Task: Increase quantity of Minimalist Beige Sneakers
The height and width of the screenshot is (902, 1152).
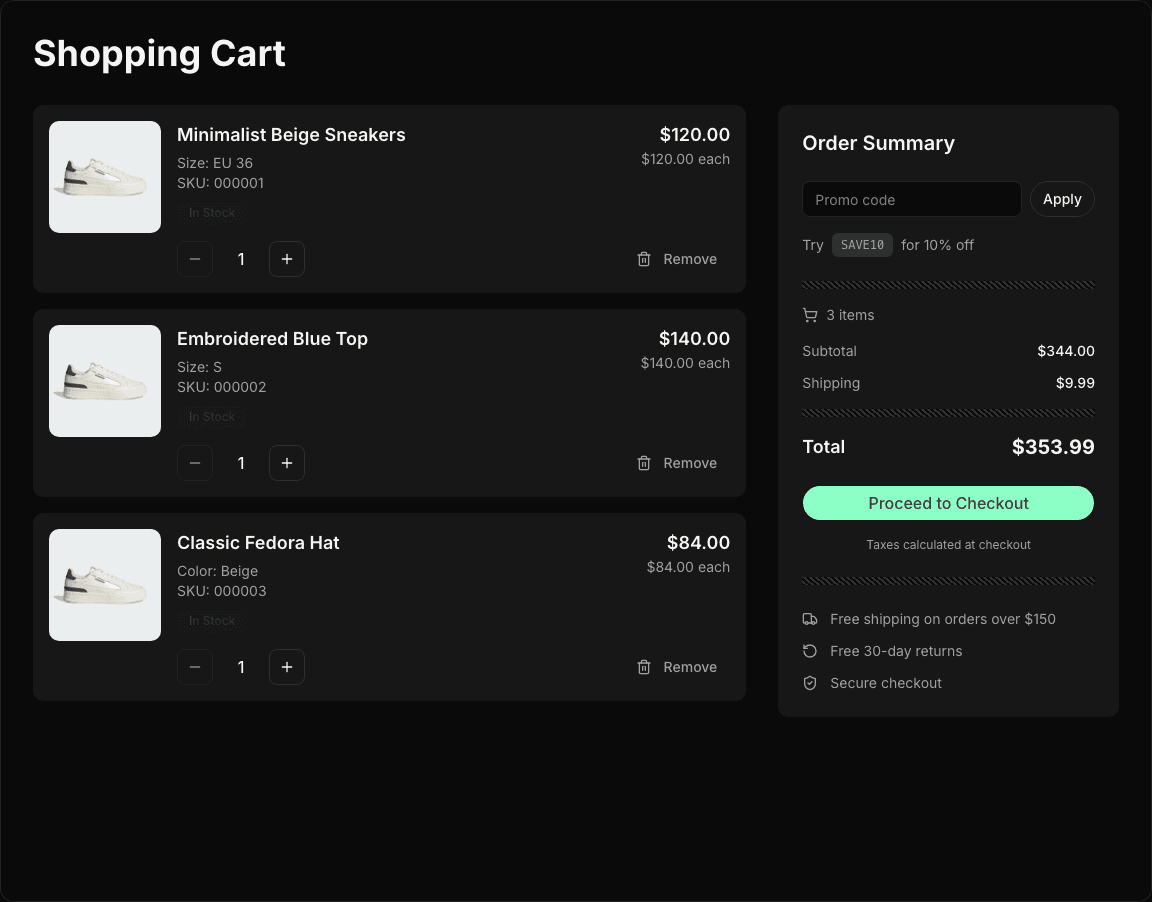Action: tap(287, 259)
